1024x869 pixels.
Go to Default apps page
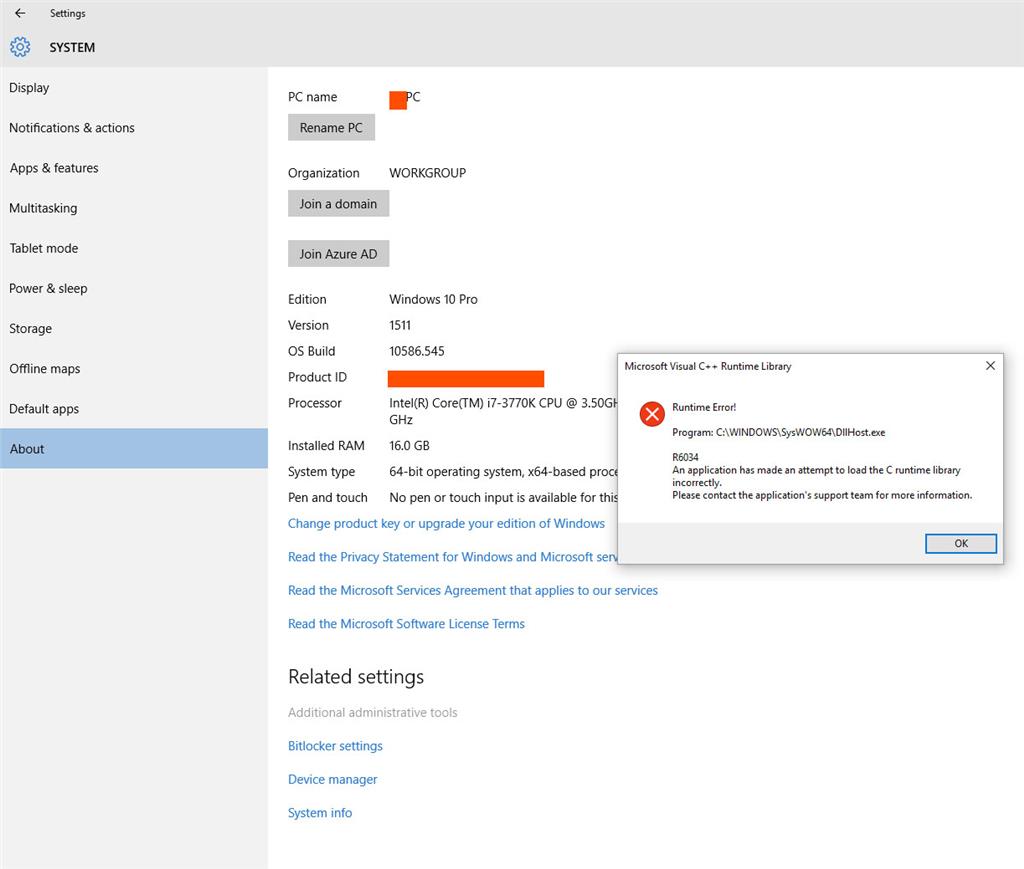134,409
